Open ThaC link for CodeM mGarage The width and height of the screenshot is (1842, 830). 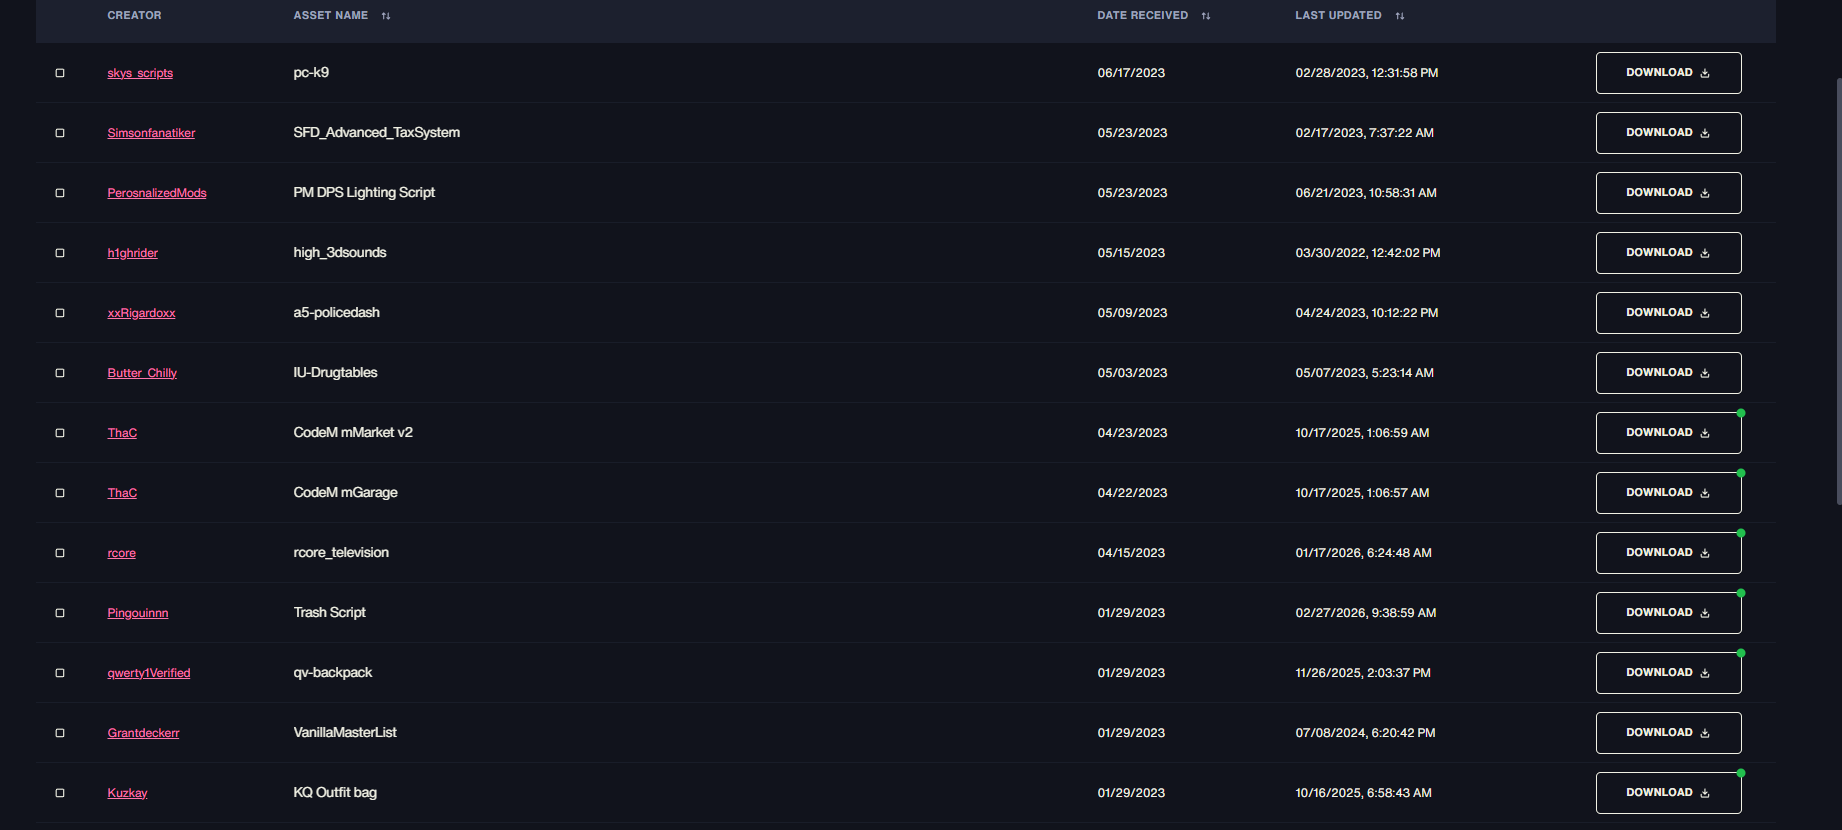point(122,493)
